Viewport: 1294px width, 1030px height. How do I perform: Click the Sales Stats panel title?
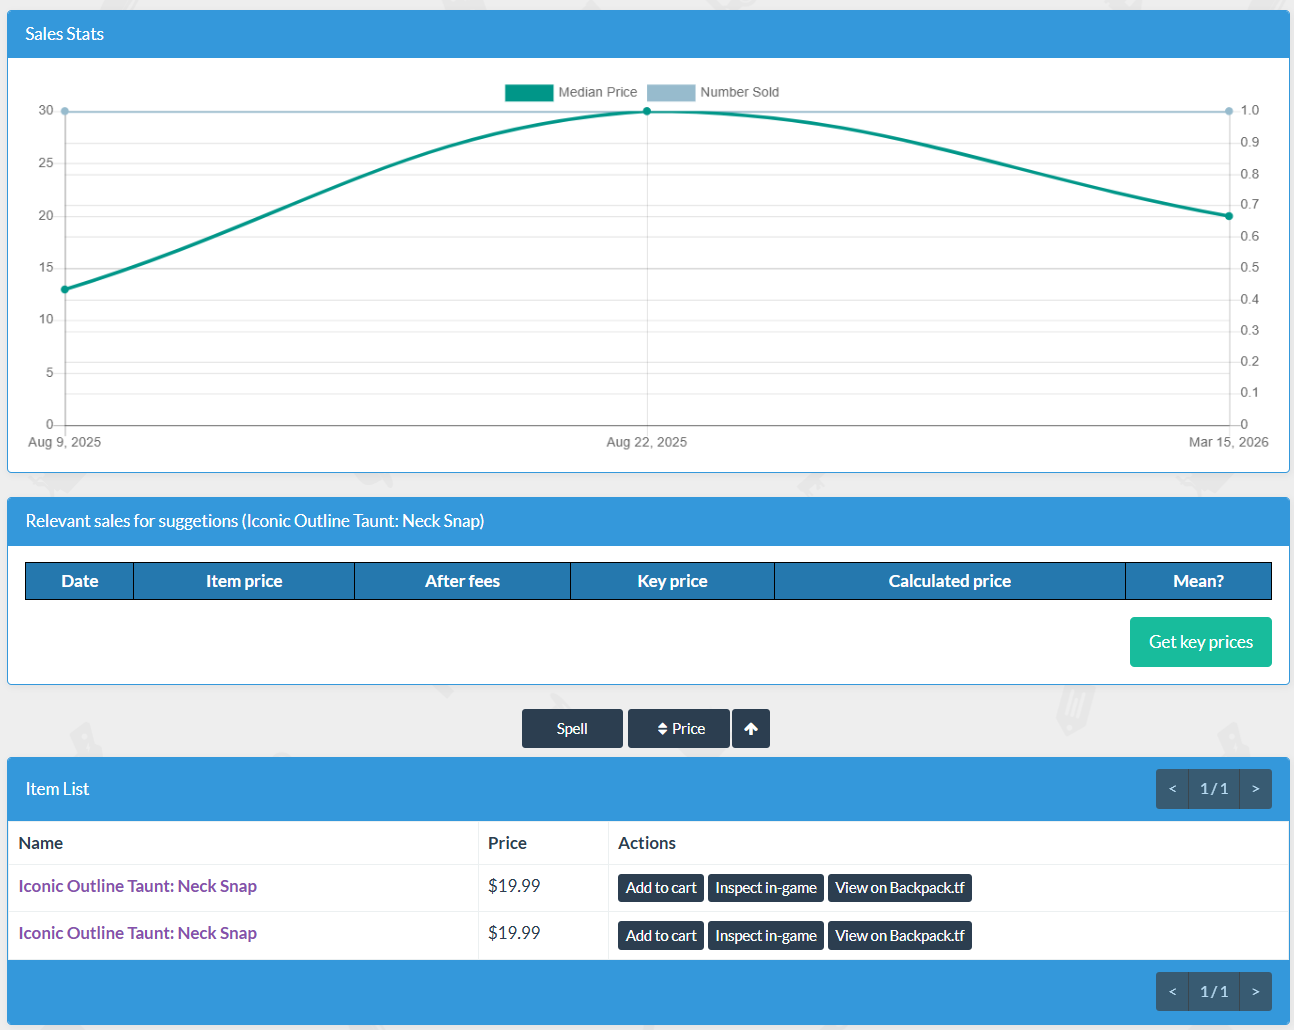coord(65,34)
